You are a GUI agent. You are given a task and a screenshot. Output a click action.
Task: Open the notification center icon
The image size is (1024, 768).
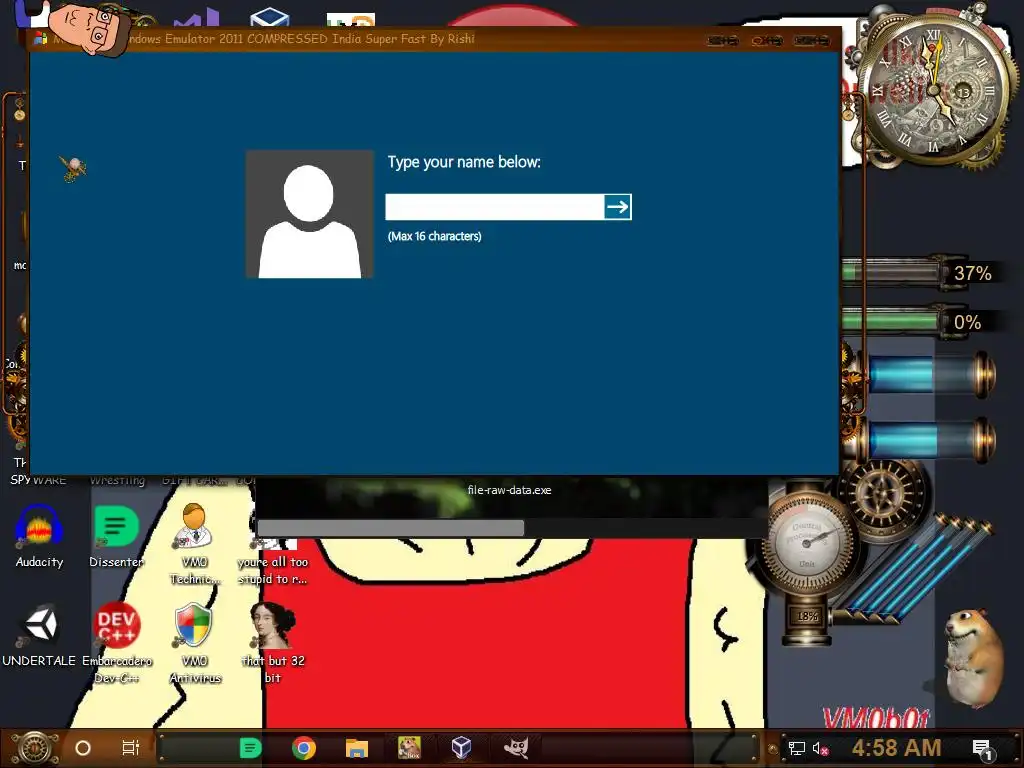click(982, 750)
